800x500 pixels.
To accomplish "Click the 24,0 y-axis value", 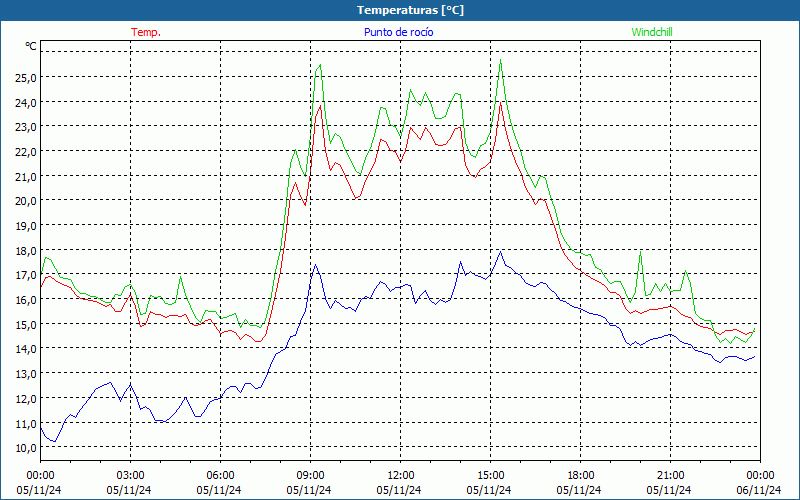I will [x=26, y=102].
